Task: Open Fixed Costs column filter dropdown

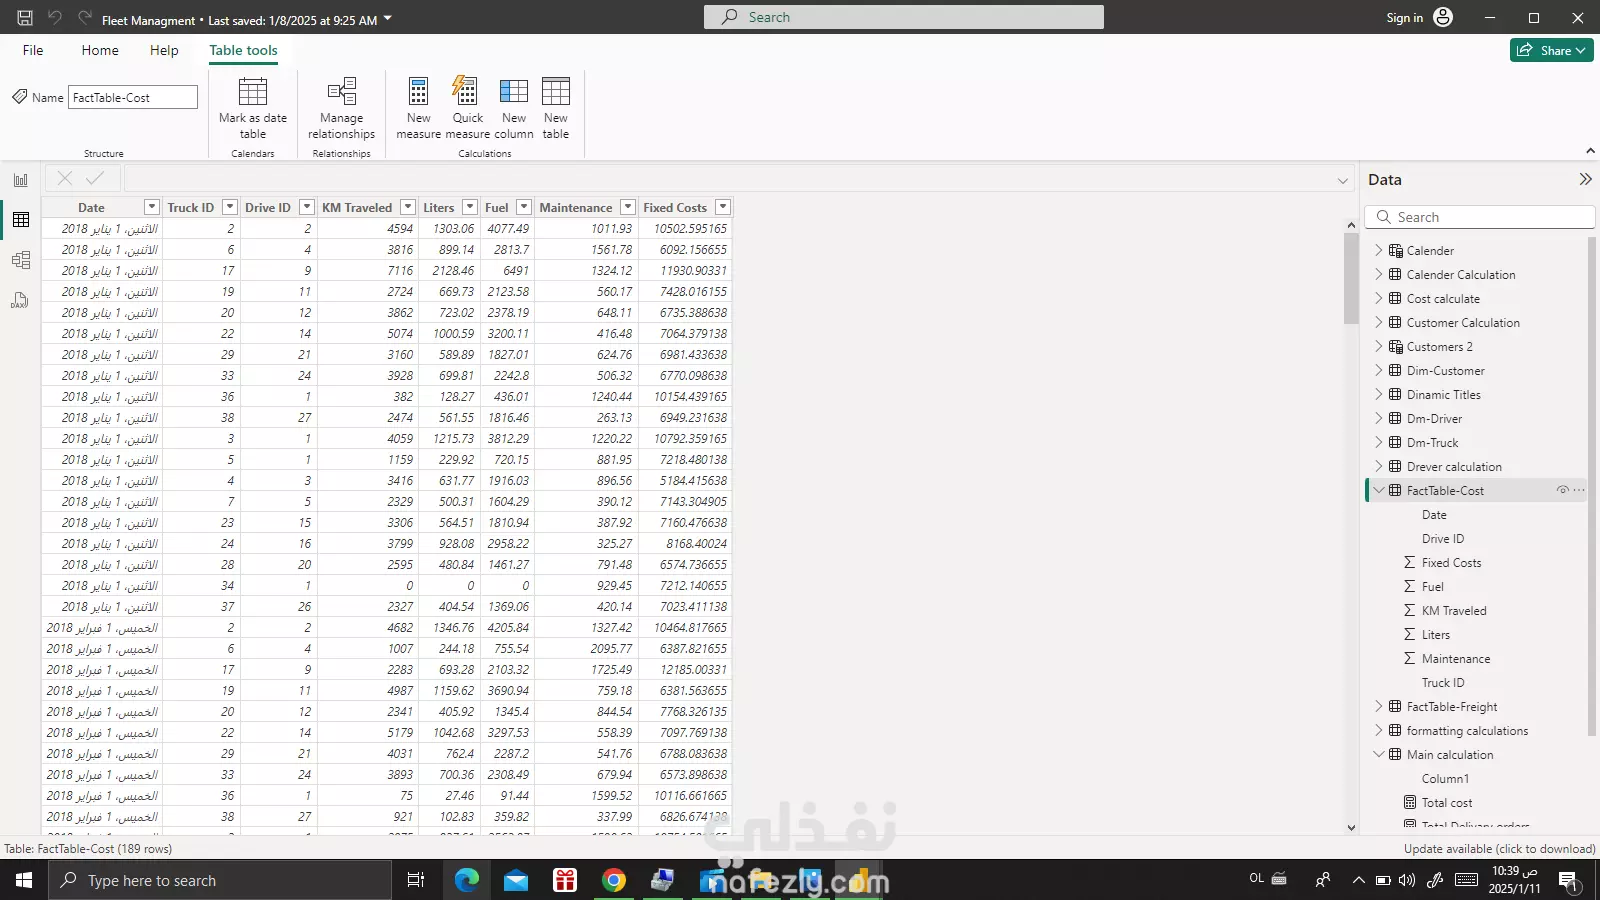Action: (x=723, y=207)
